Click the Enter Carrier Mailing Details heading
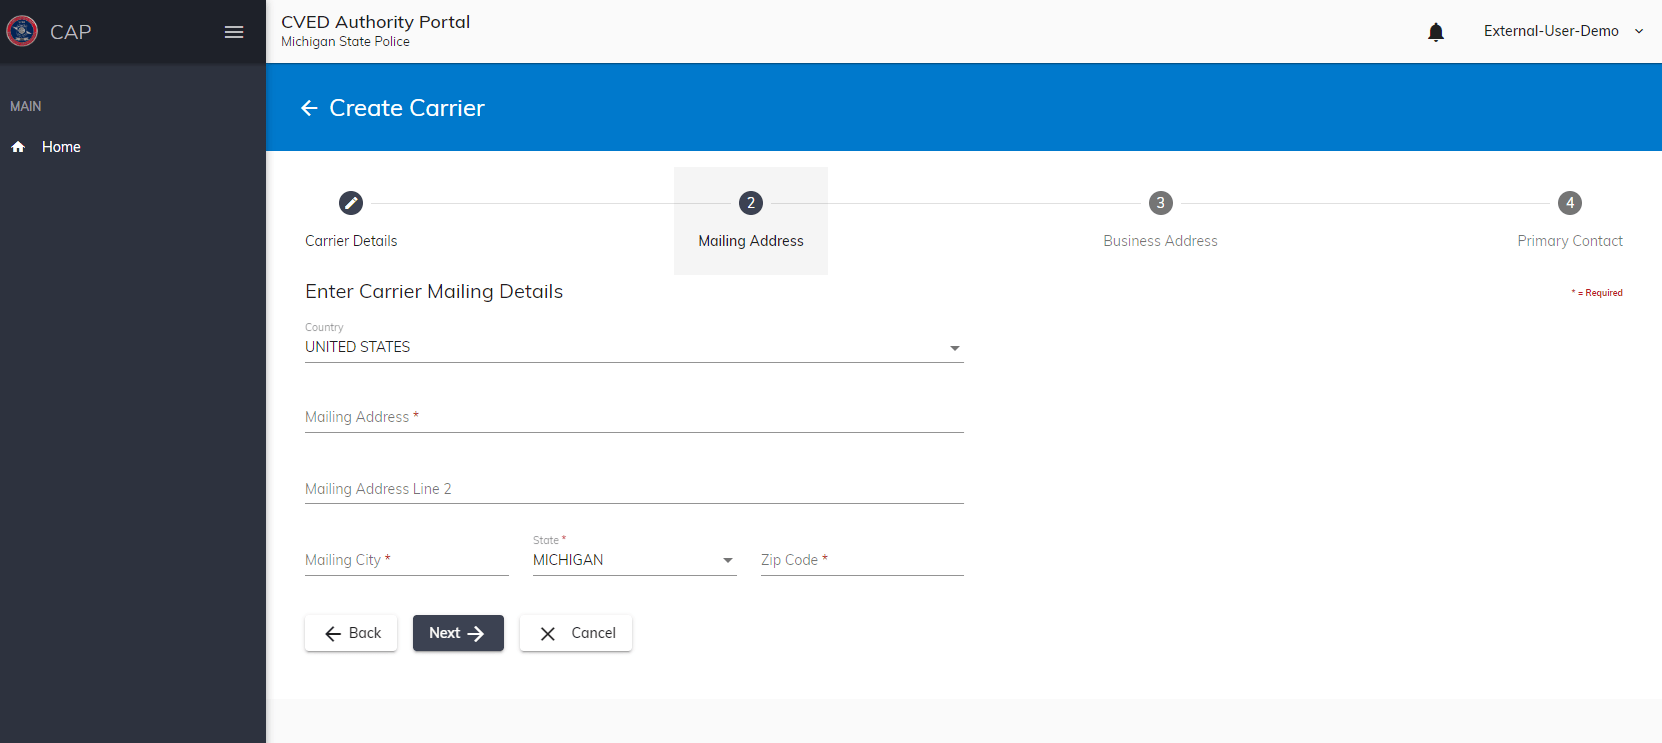The image size is (1662, 743). pos(434,291)
